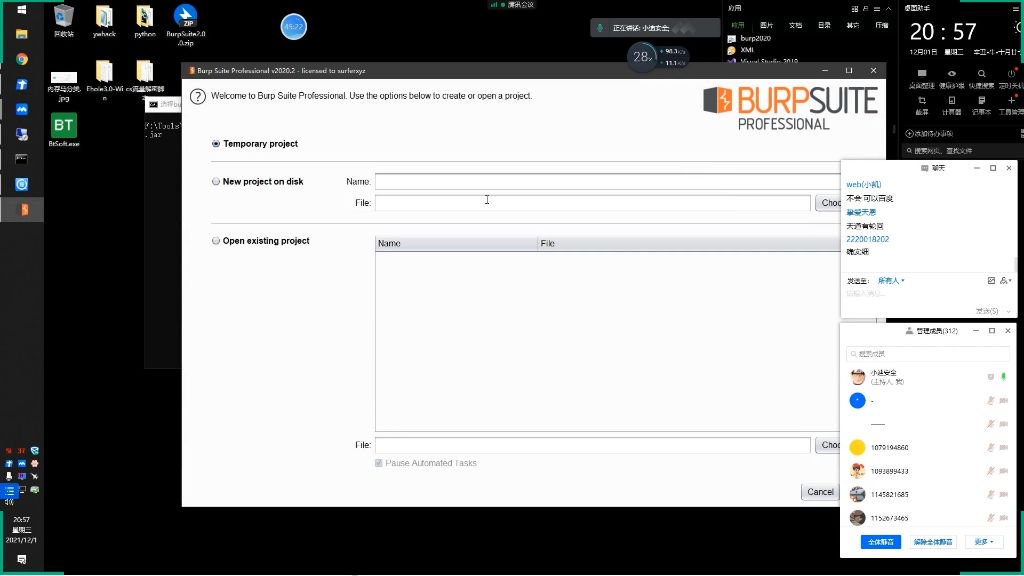Select the Ehole3.0-Win folder icon

click(x=104, y=80)
